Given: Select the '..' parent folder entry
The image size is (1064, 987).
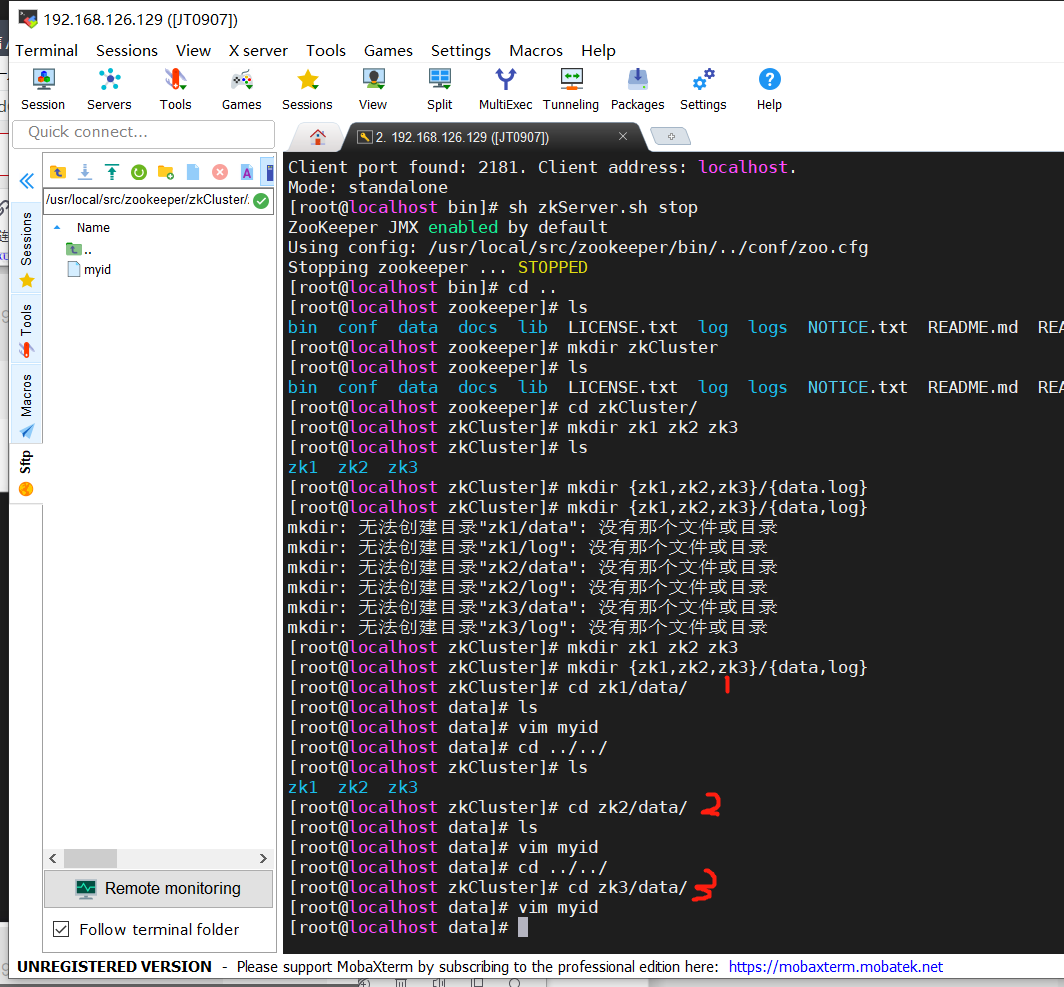Looking at the screenshot, I should (79, 250).
